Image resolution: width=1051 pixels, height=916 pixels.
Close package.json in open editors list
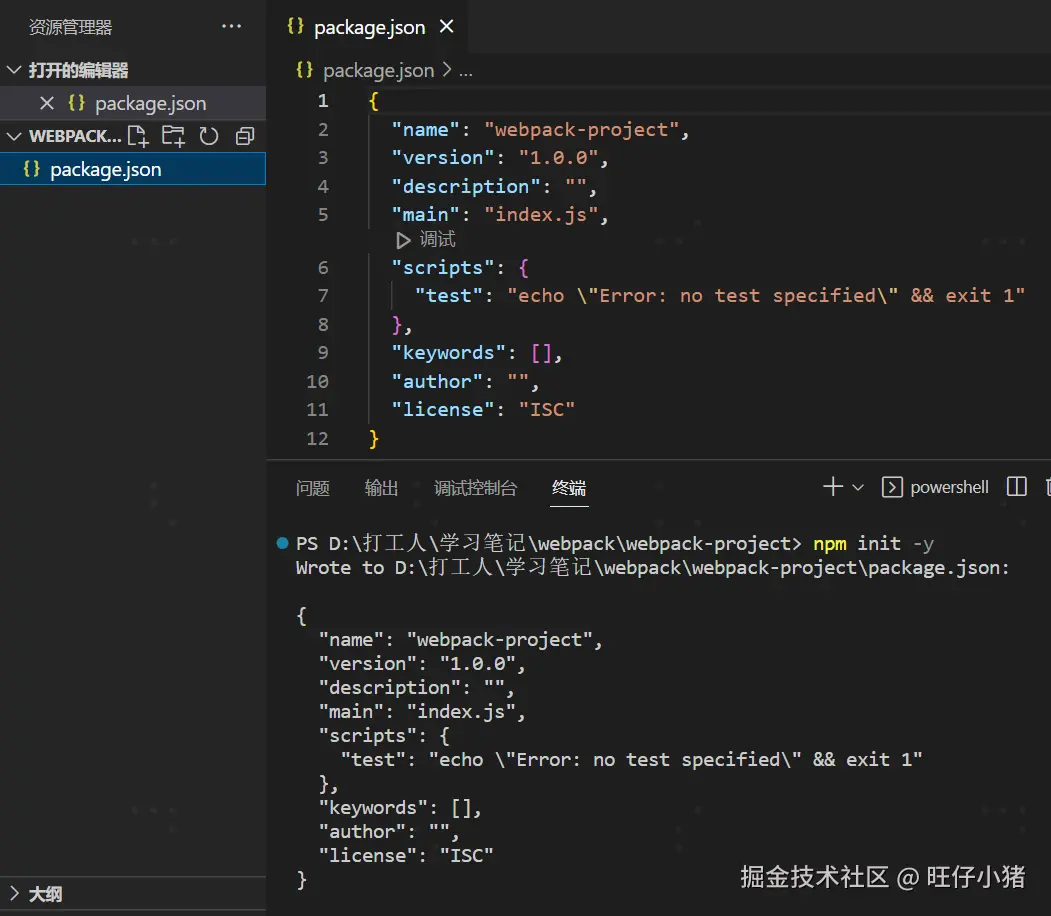[x=46, y=103]
